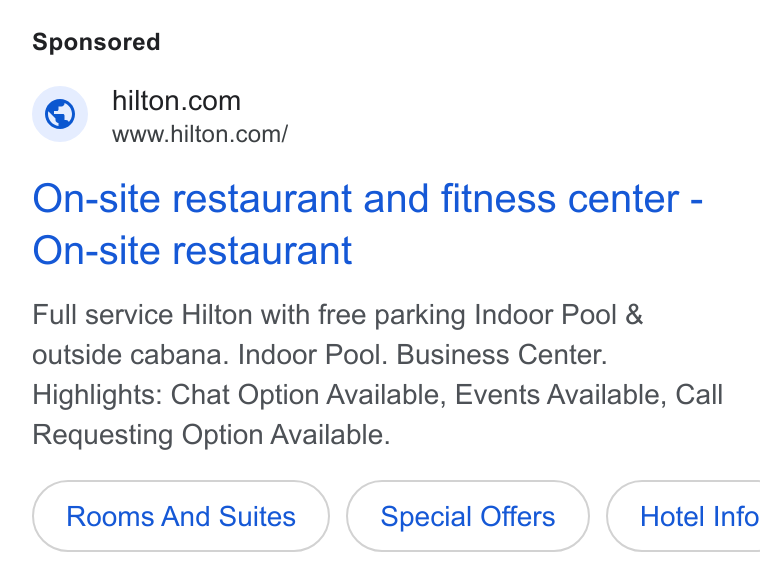Click 'fitness center' in the ad headline
The height and width of the screenshot is (584, 760).
[x=560, y=199]
